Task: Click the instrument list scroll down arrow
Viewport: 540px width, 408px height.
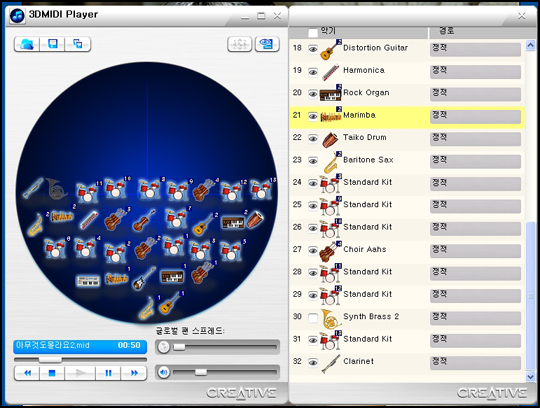Action: coord(530,377)
